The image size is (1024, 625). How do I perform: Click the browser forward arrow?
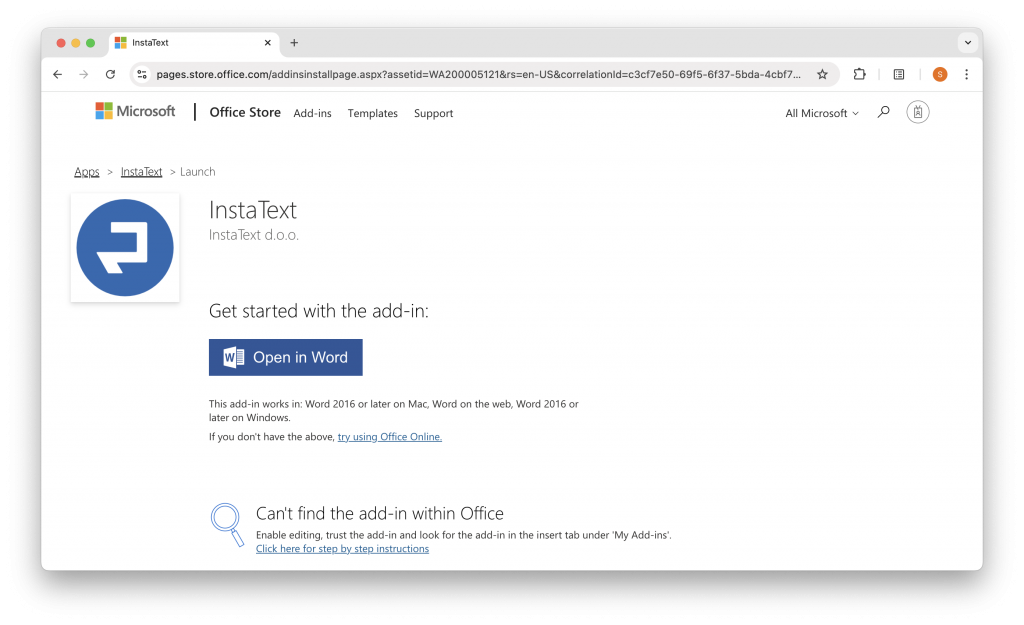point(84,74)
